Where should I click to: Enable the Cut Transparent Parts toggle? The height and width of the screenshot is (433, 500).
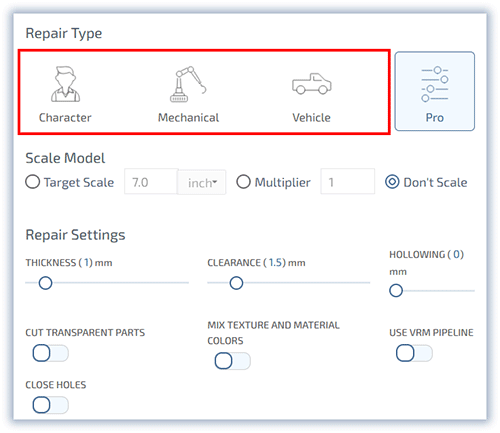(x=51, y=353)
